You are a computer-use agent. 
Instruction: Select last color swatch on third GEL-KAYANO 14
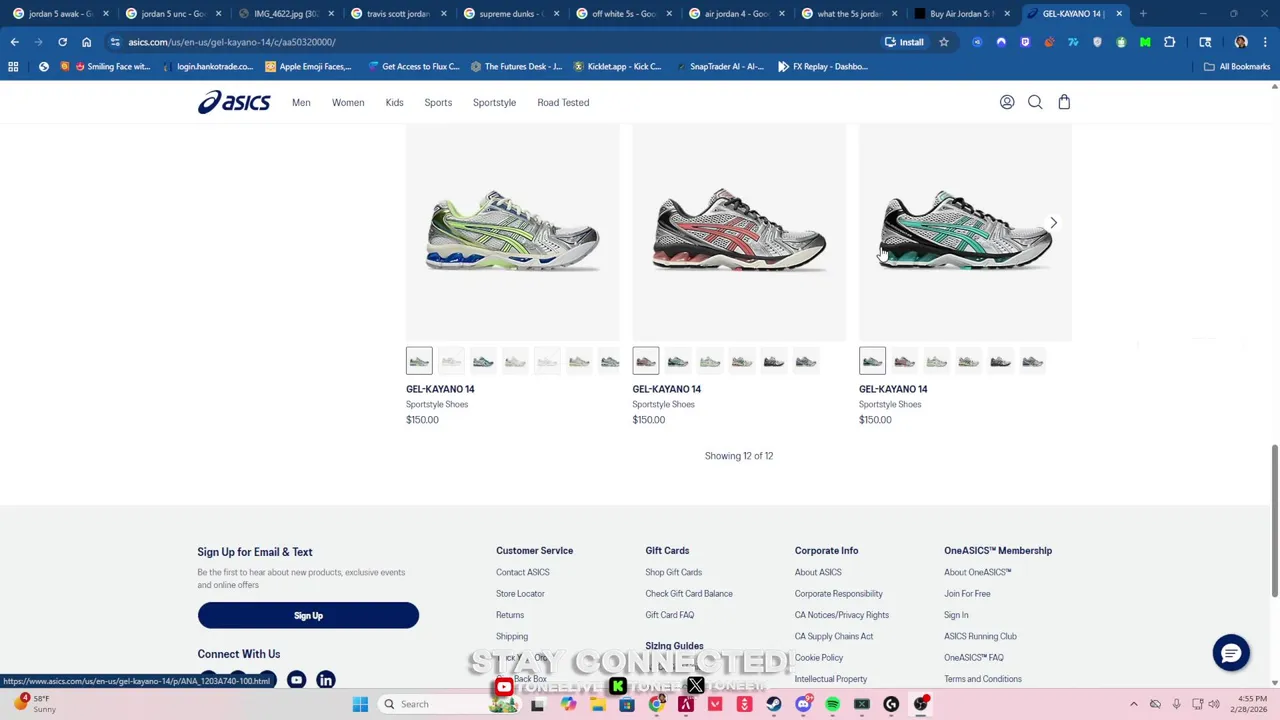click(x=1032, y=361)
